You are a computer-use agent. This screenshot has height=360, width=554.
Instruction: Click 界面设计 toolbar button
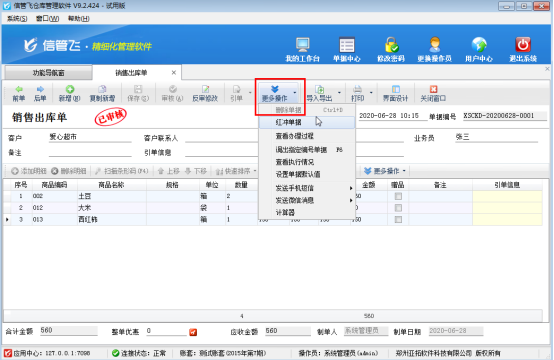tap(395, 93)
